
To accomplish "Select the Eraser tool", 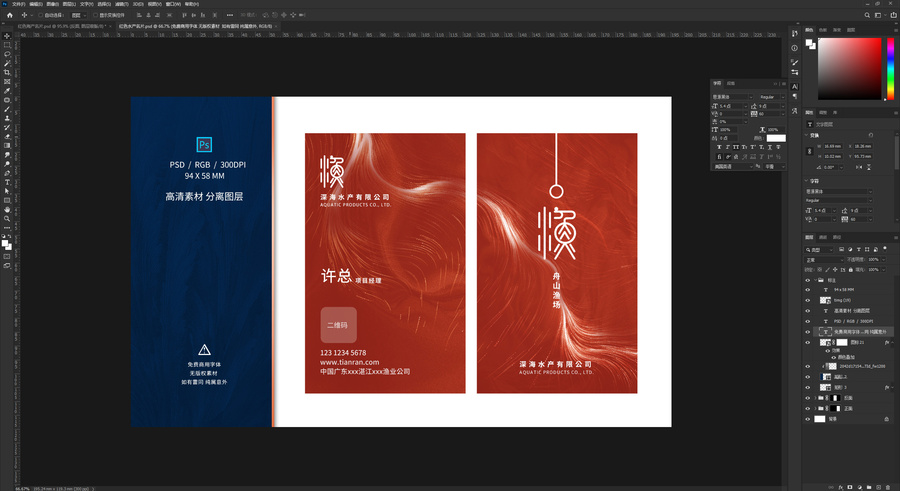I will (7, 136).
